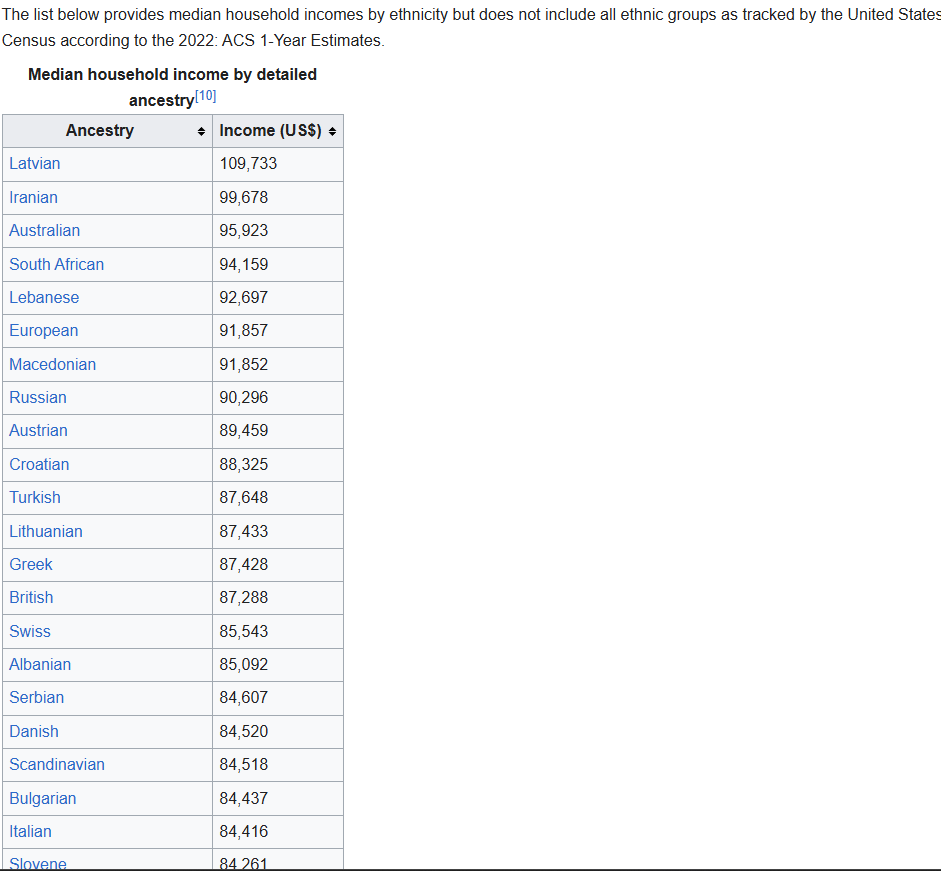Select income value 94,159
Image resolution: width=941 pixels, height=871 pixels.
pos(244,264)
